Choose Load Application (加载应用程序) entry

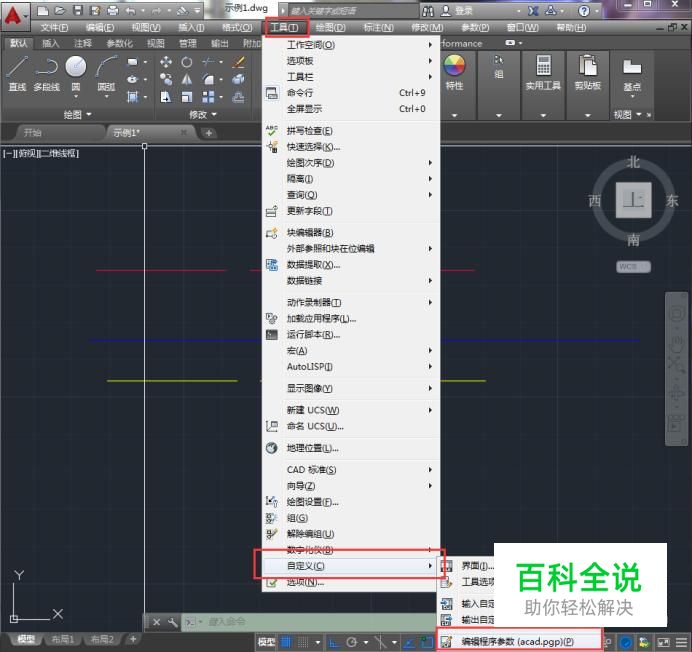point(351,318)
